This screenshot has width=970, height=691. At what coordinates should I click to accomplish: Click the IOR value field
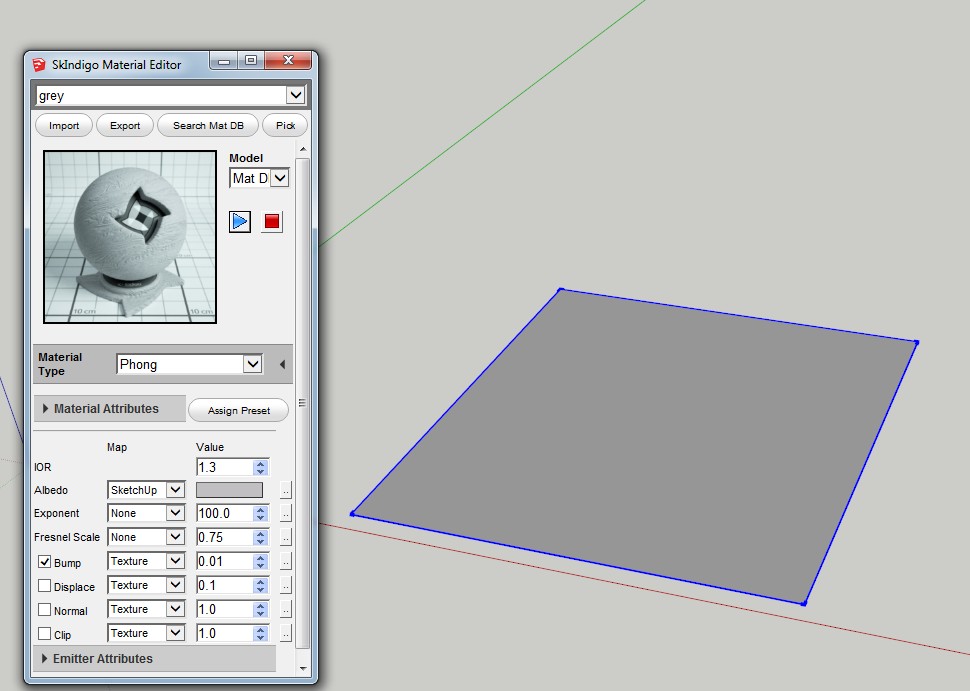[x=224, y=467]
